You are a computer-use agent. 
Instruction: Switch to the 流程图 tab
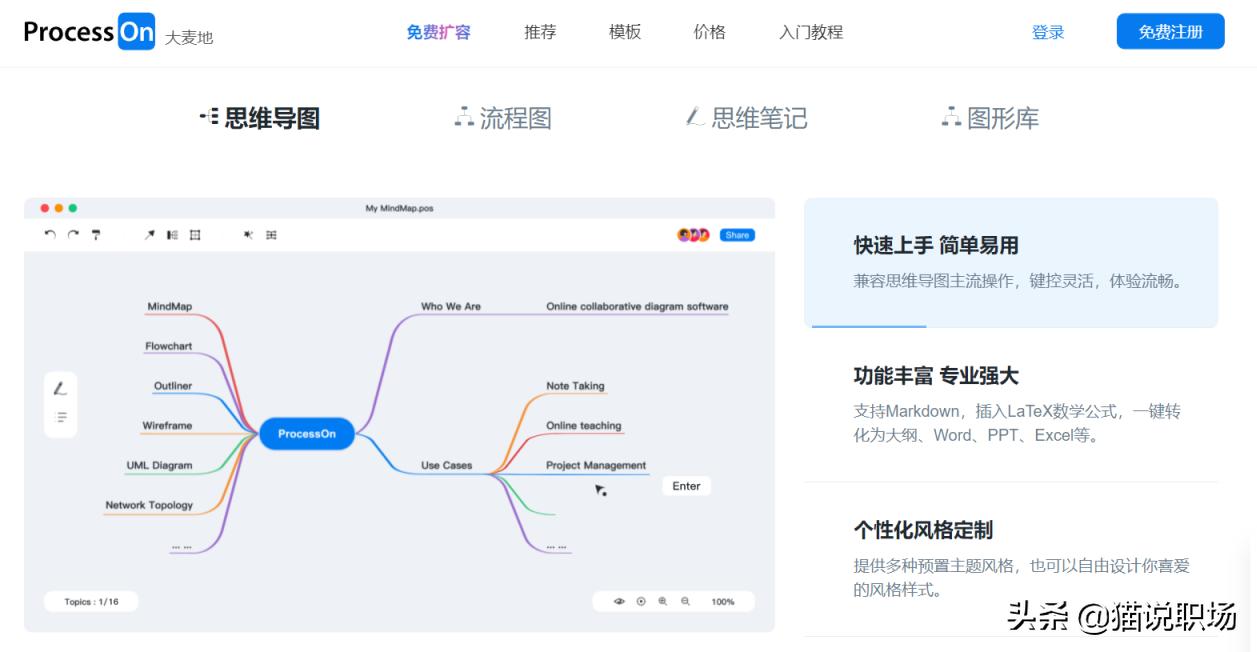coord(502,117)
